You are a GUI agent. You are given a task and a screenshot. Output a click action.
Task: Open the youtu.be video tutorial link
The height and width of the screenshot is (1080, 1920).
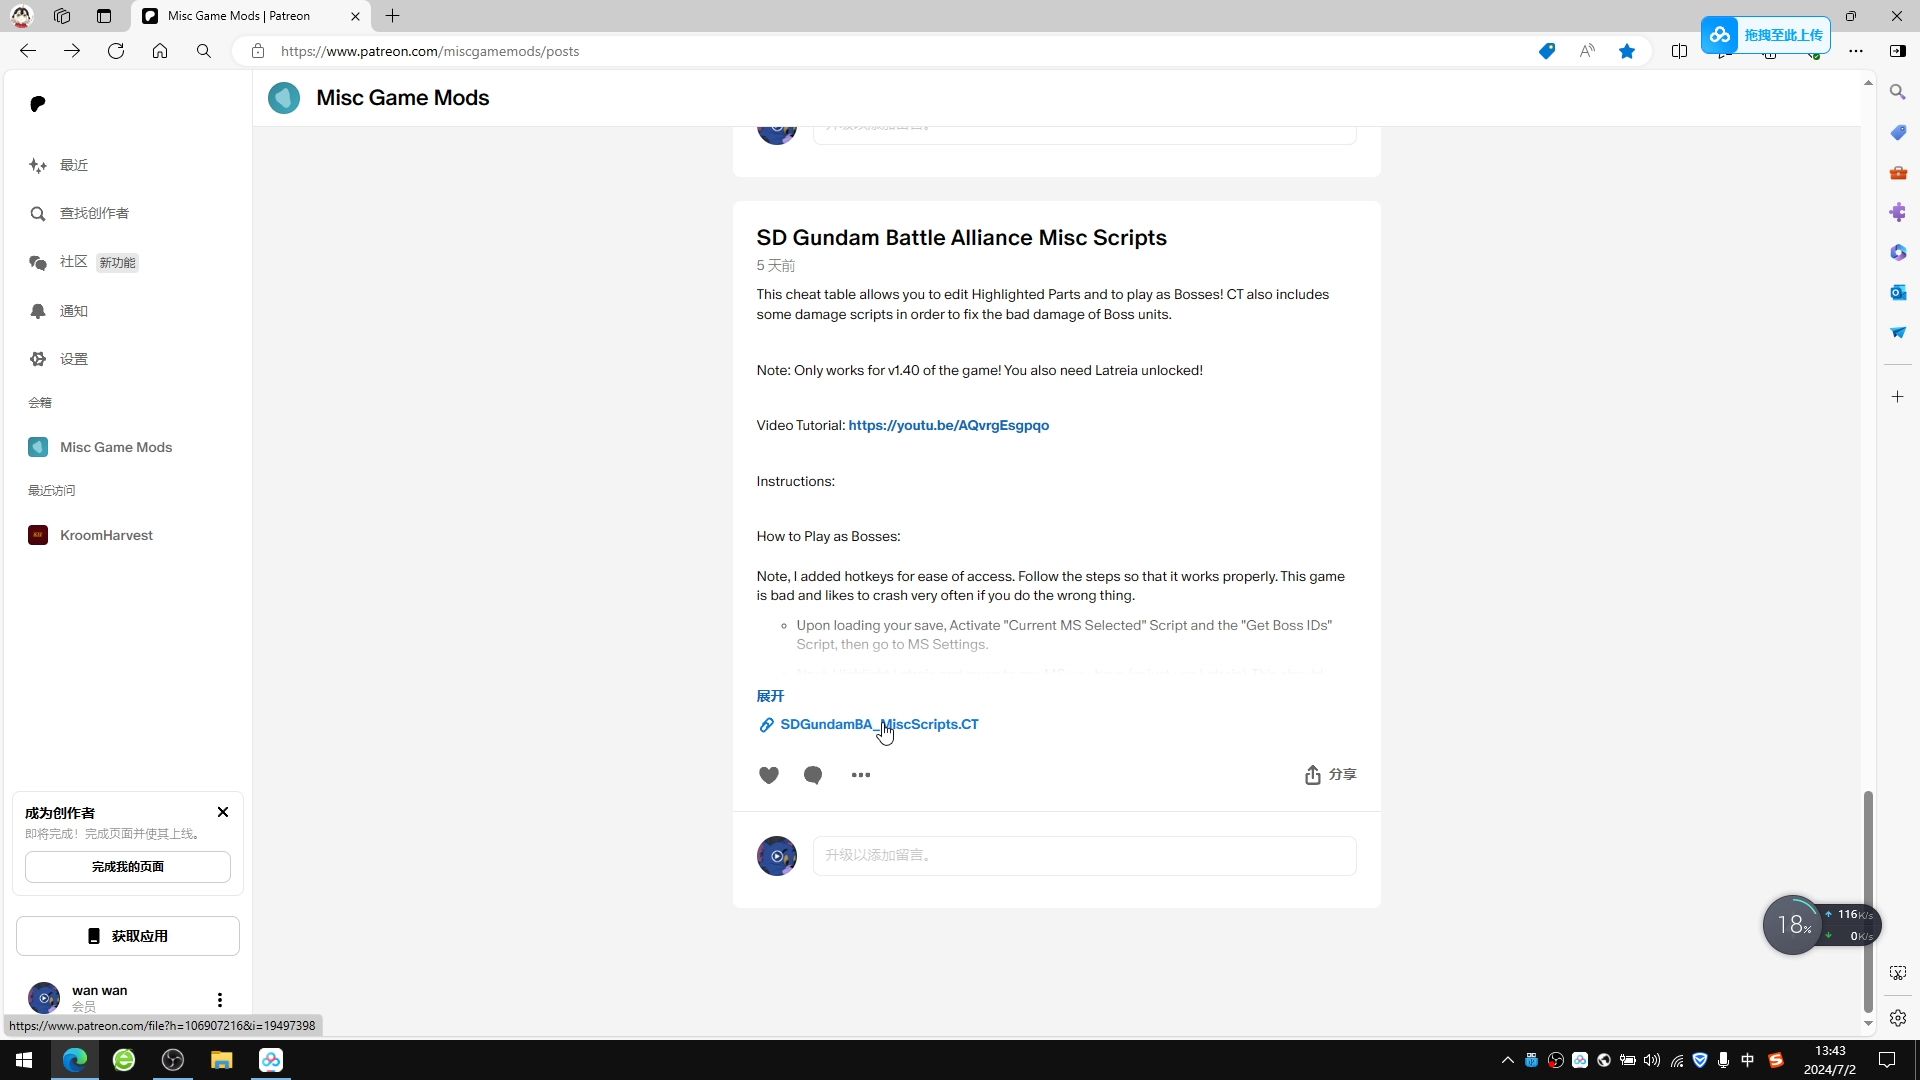coord(948,426)
